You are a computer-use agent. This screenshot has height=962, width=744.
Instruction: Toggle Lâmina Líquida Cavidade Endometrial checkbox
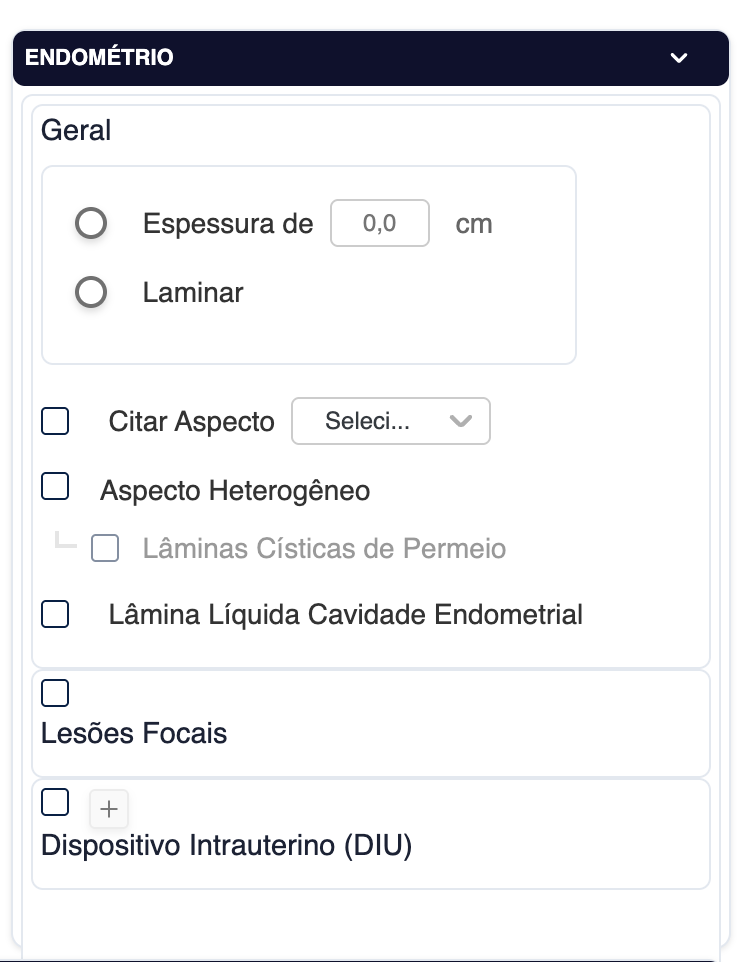[x=55, y=613]
